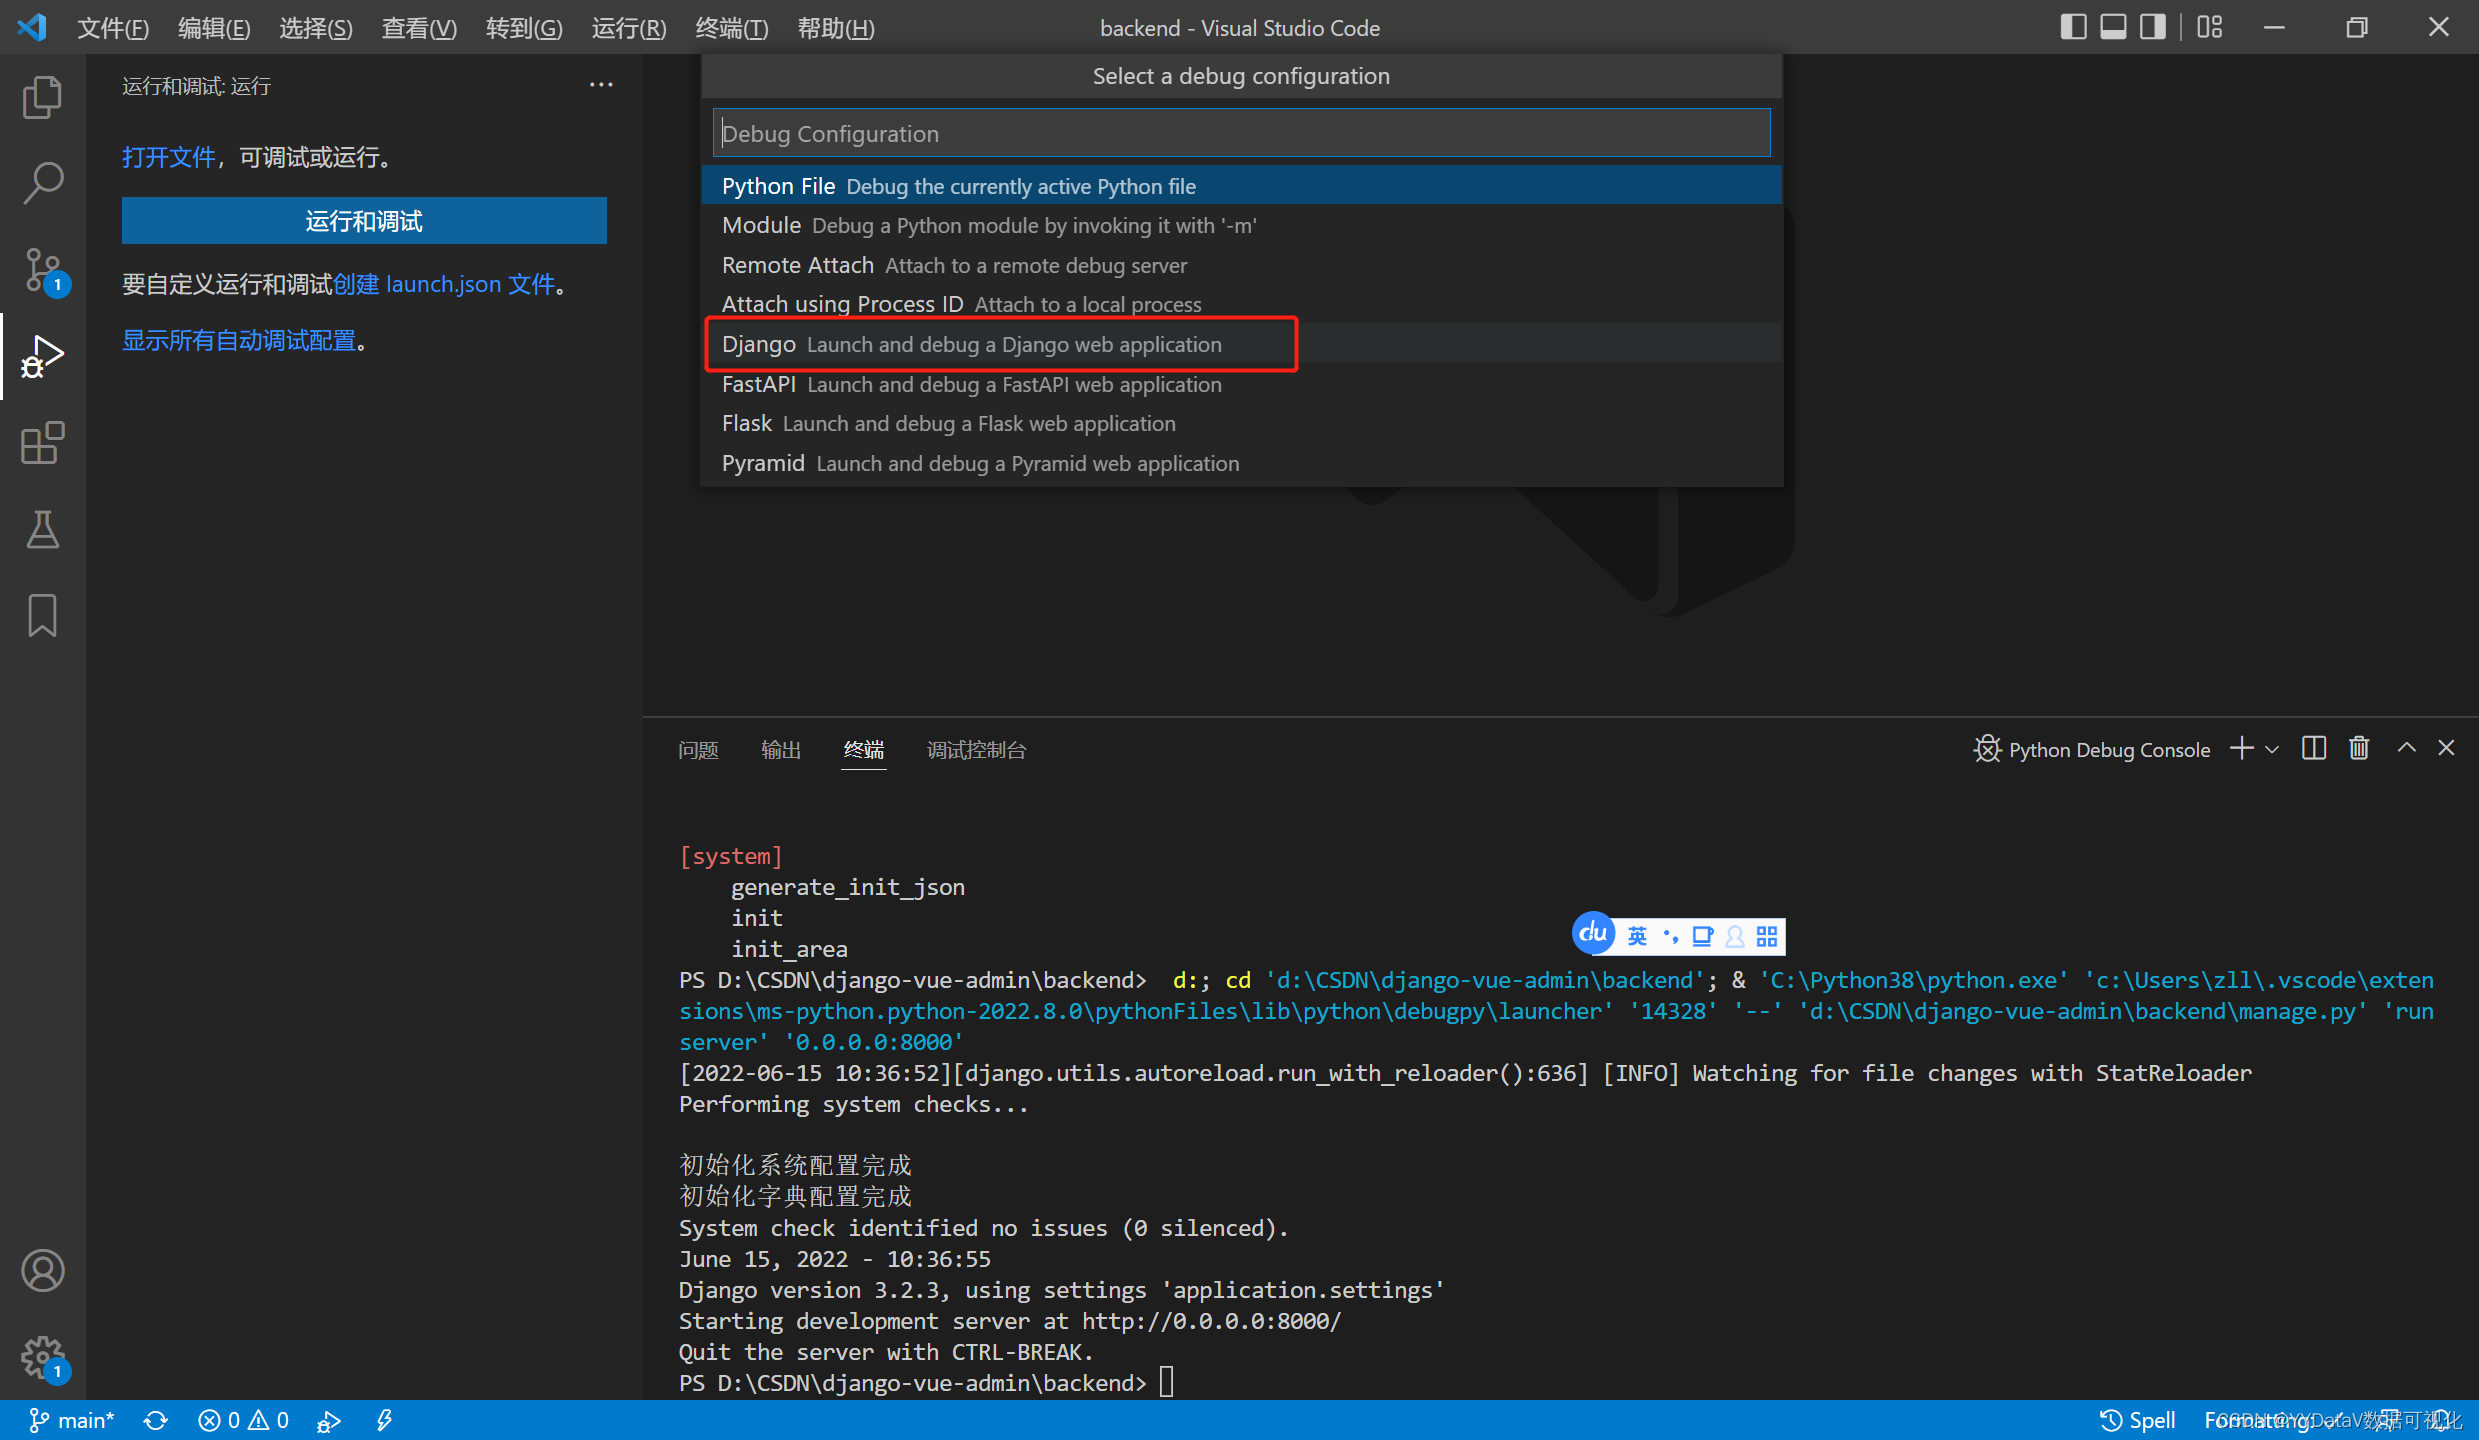Open the Testing view
2479x1440 pixels.
(42, 529)
